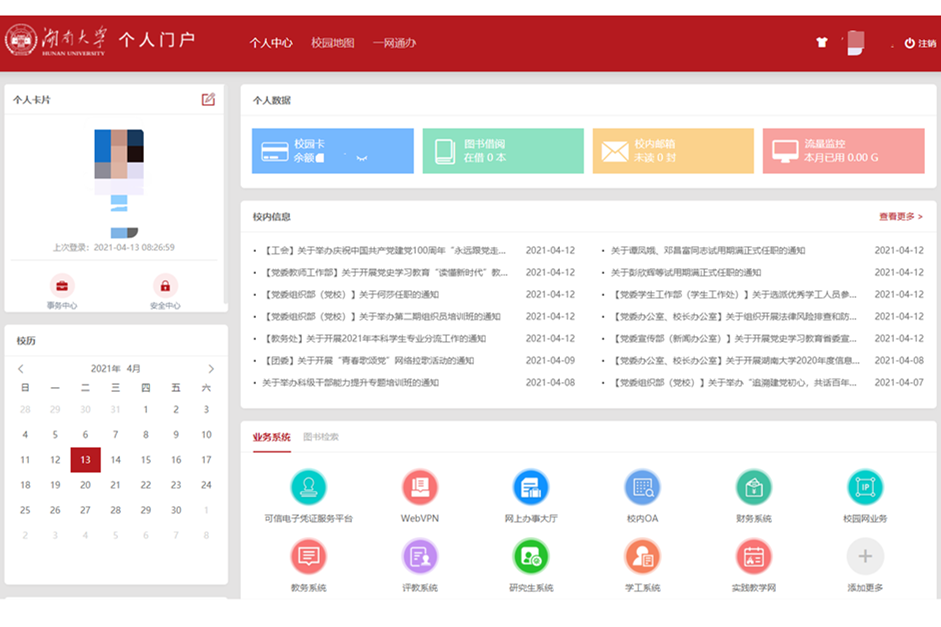Open the 财务系统 icon
This screenshot has width=941, height=627.
[x=753, y=488]
